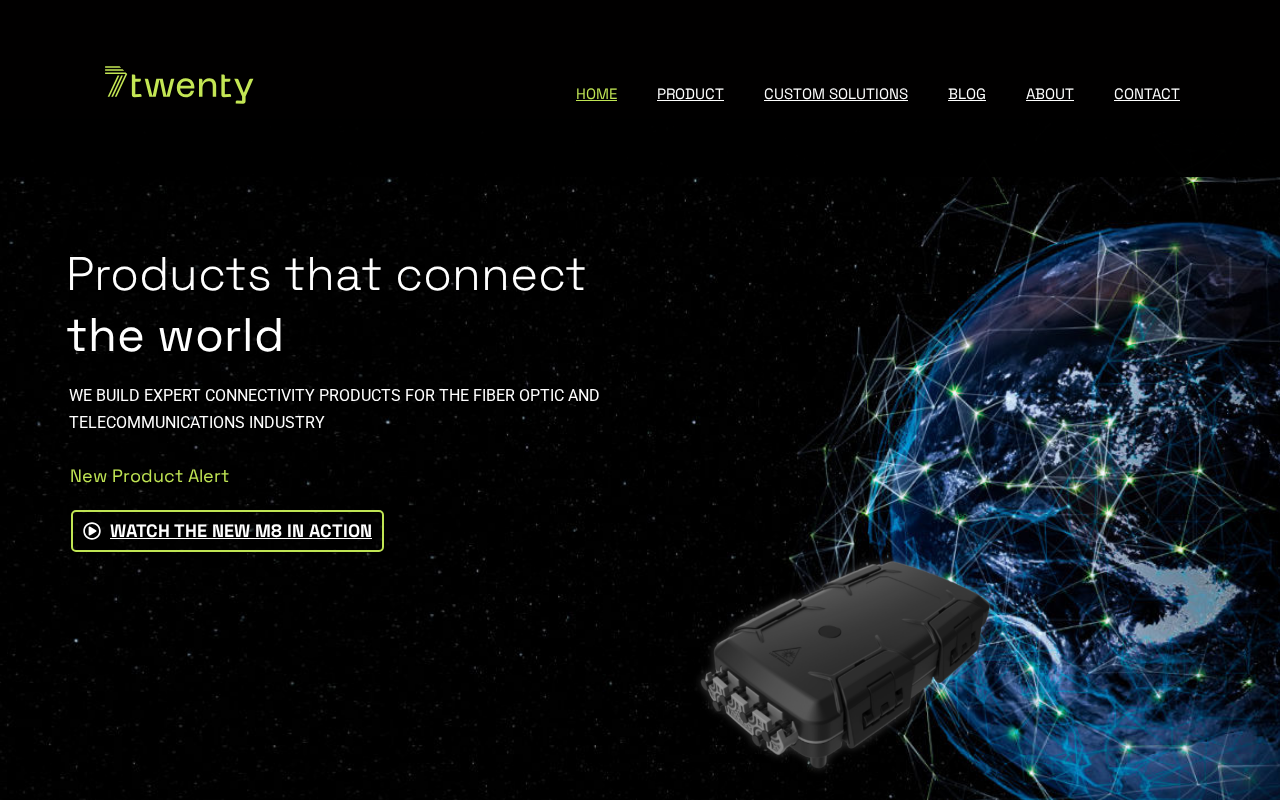
Task: Click the Products that connect the world headline
Action: (x=326, y=304)
